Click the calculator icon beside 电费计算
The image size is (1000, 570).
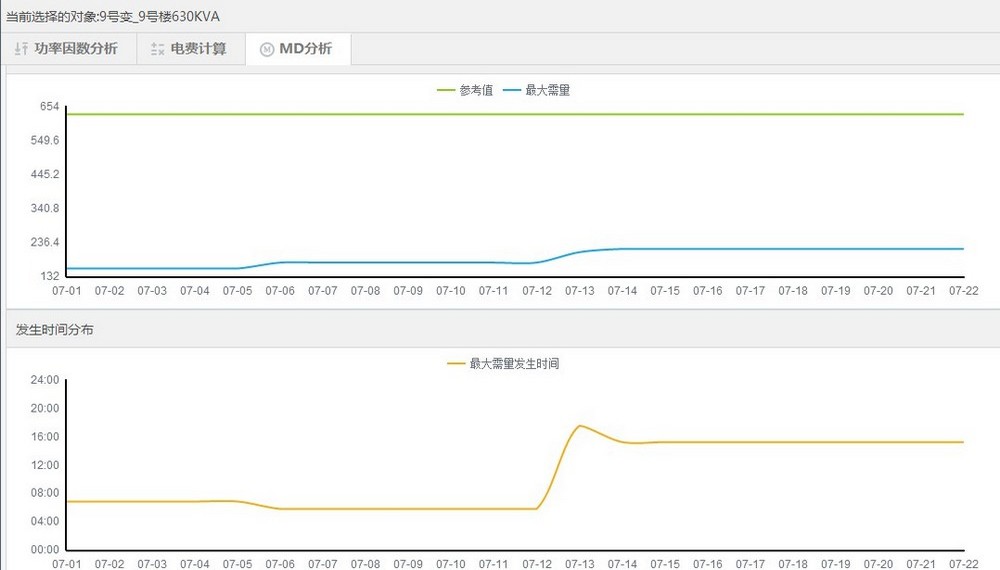[x=157, y=49]
